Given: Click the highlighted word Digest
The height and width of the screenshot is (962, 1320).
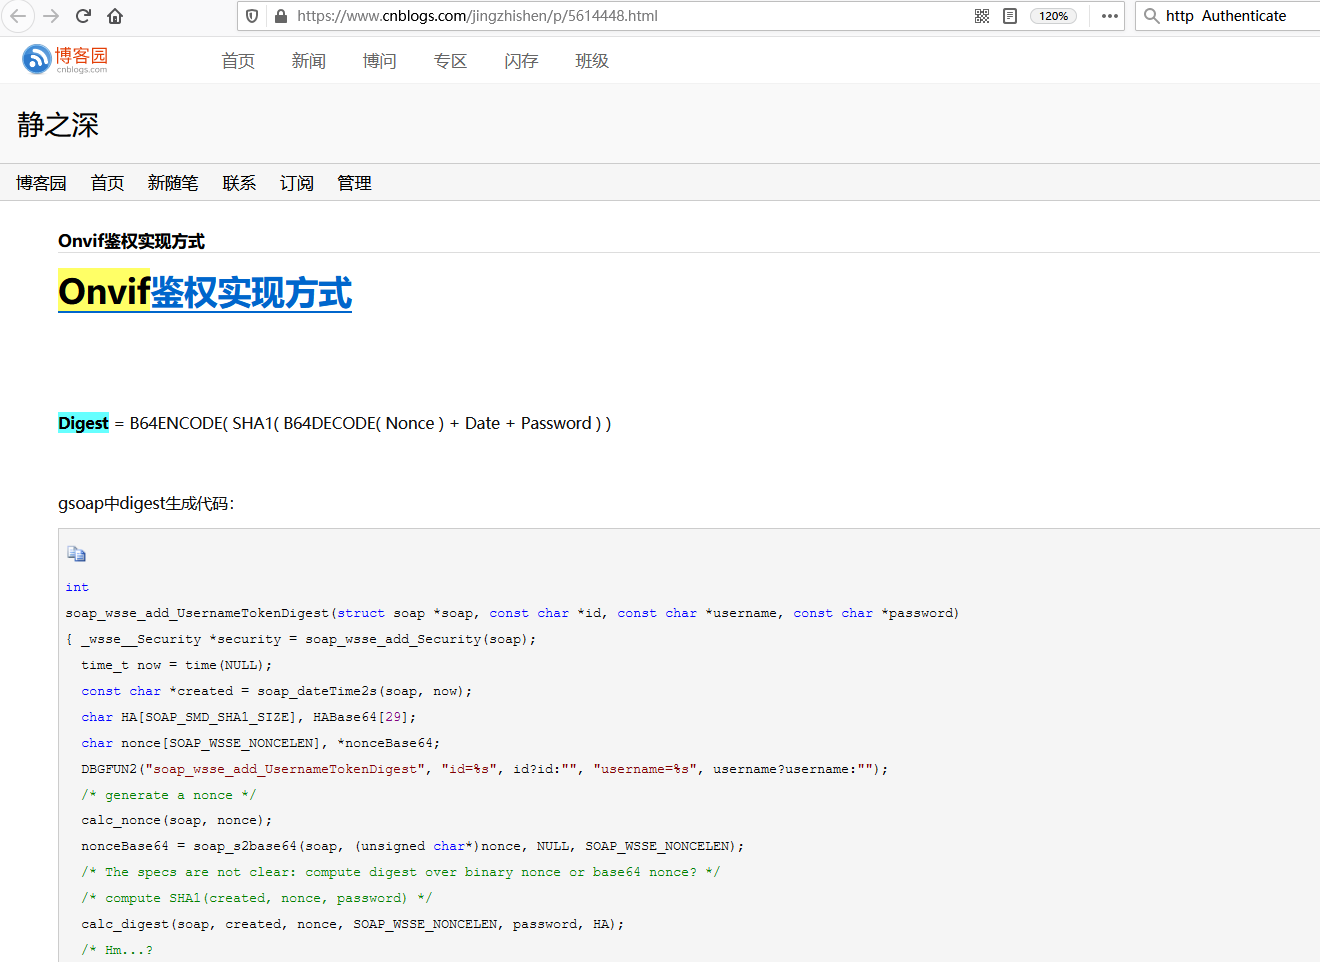Looking at the screenshot, I should (83, 423).
